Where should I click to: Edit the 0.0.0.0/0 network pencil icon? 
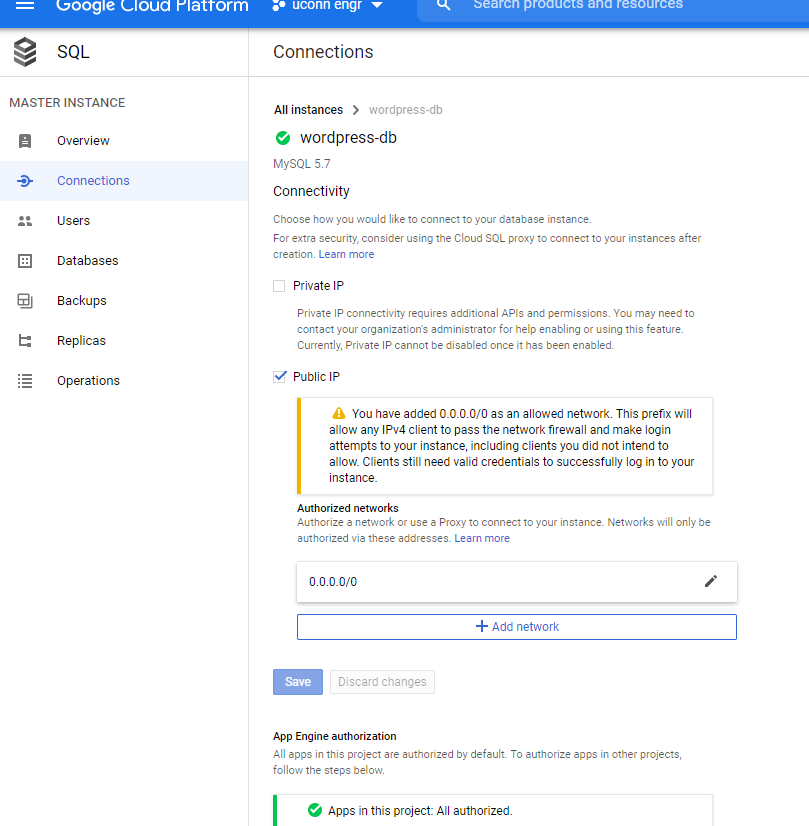pyautogui.click(x=711, y=581)
